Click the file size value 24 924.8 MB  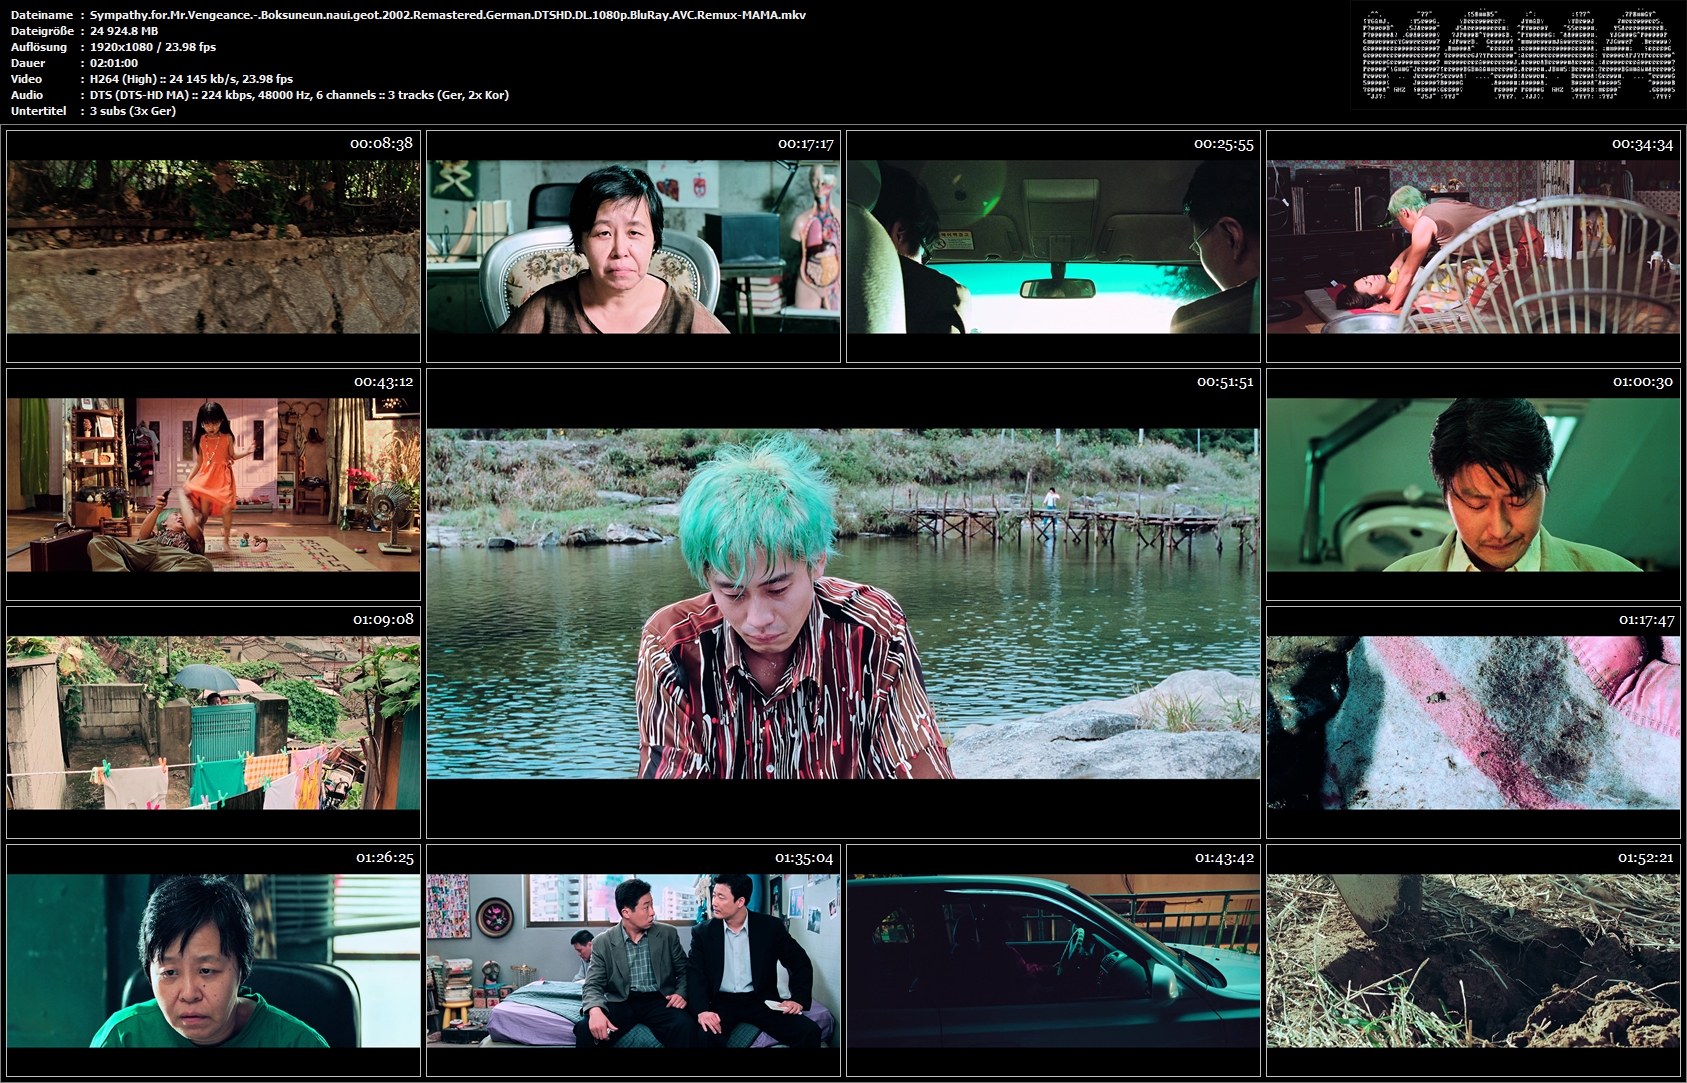pos(124,31)
